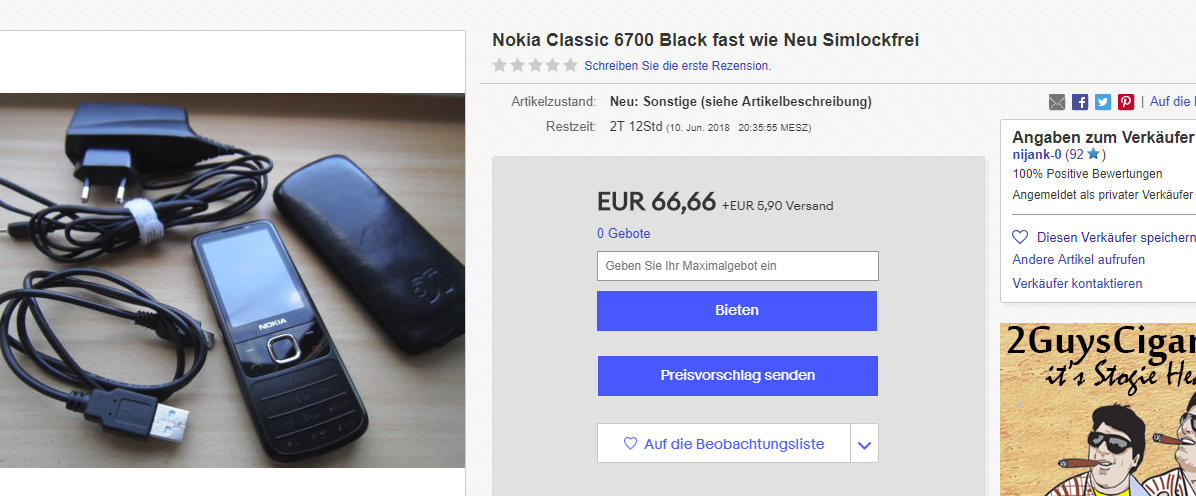Click Verkäufer kontaktieren link
1196x496 pixels.
pos(1077,284)
